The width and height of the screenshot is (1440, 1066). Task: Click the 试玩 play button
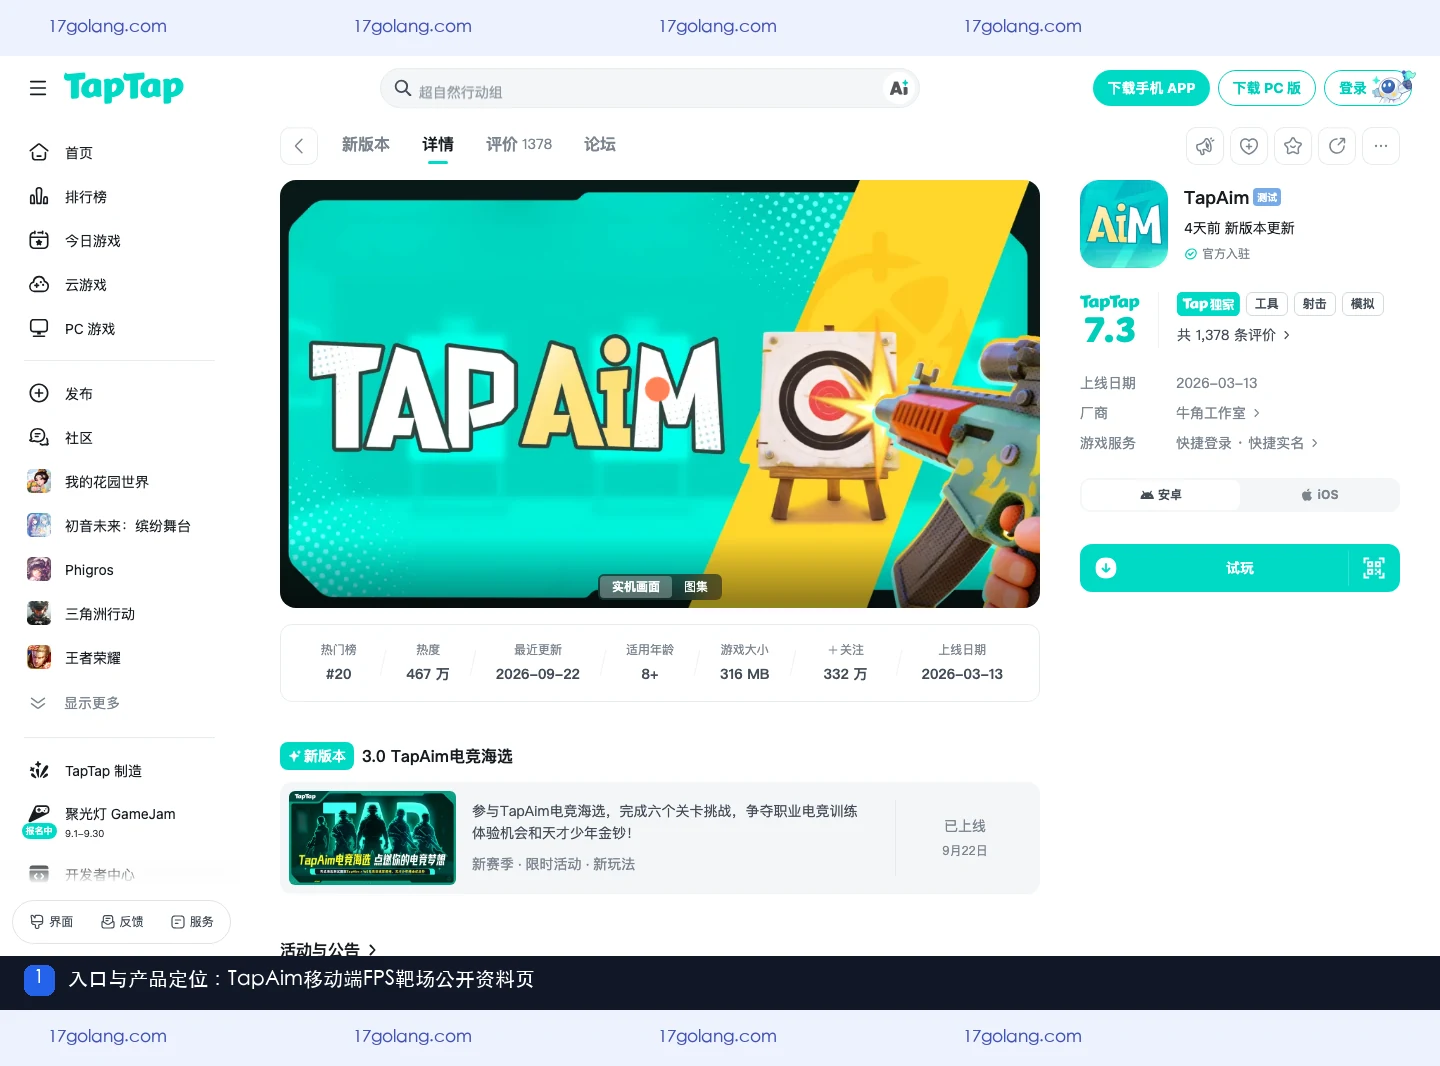1240,568
